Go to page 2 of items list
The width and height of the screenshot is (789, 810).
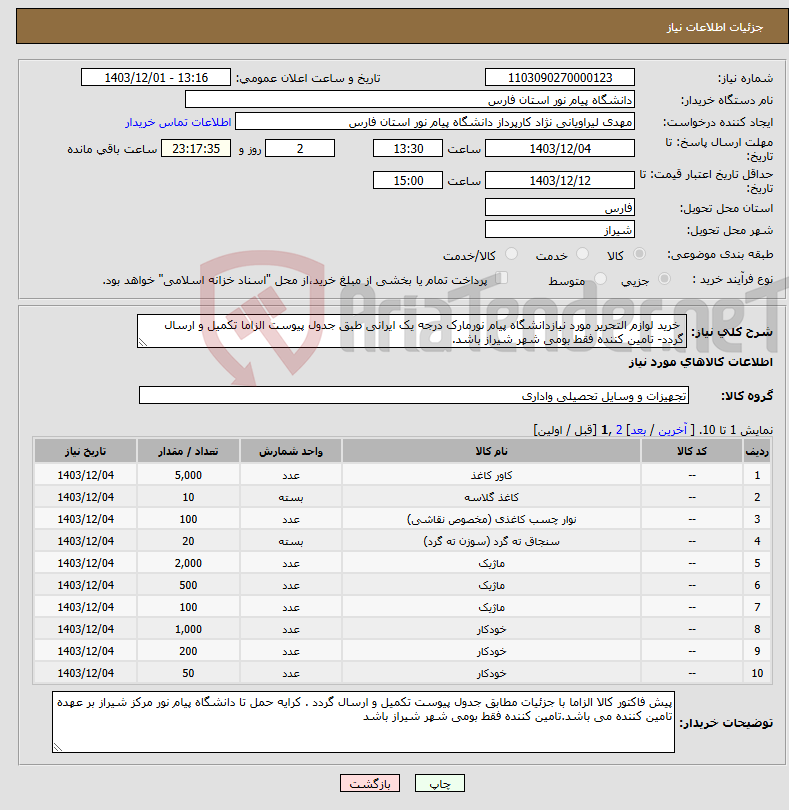(x=619, y=430)
